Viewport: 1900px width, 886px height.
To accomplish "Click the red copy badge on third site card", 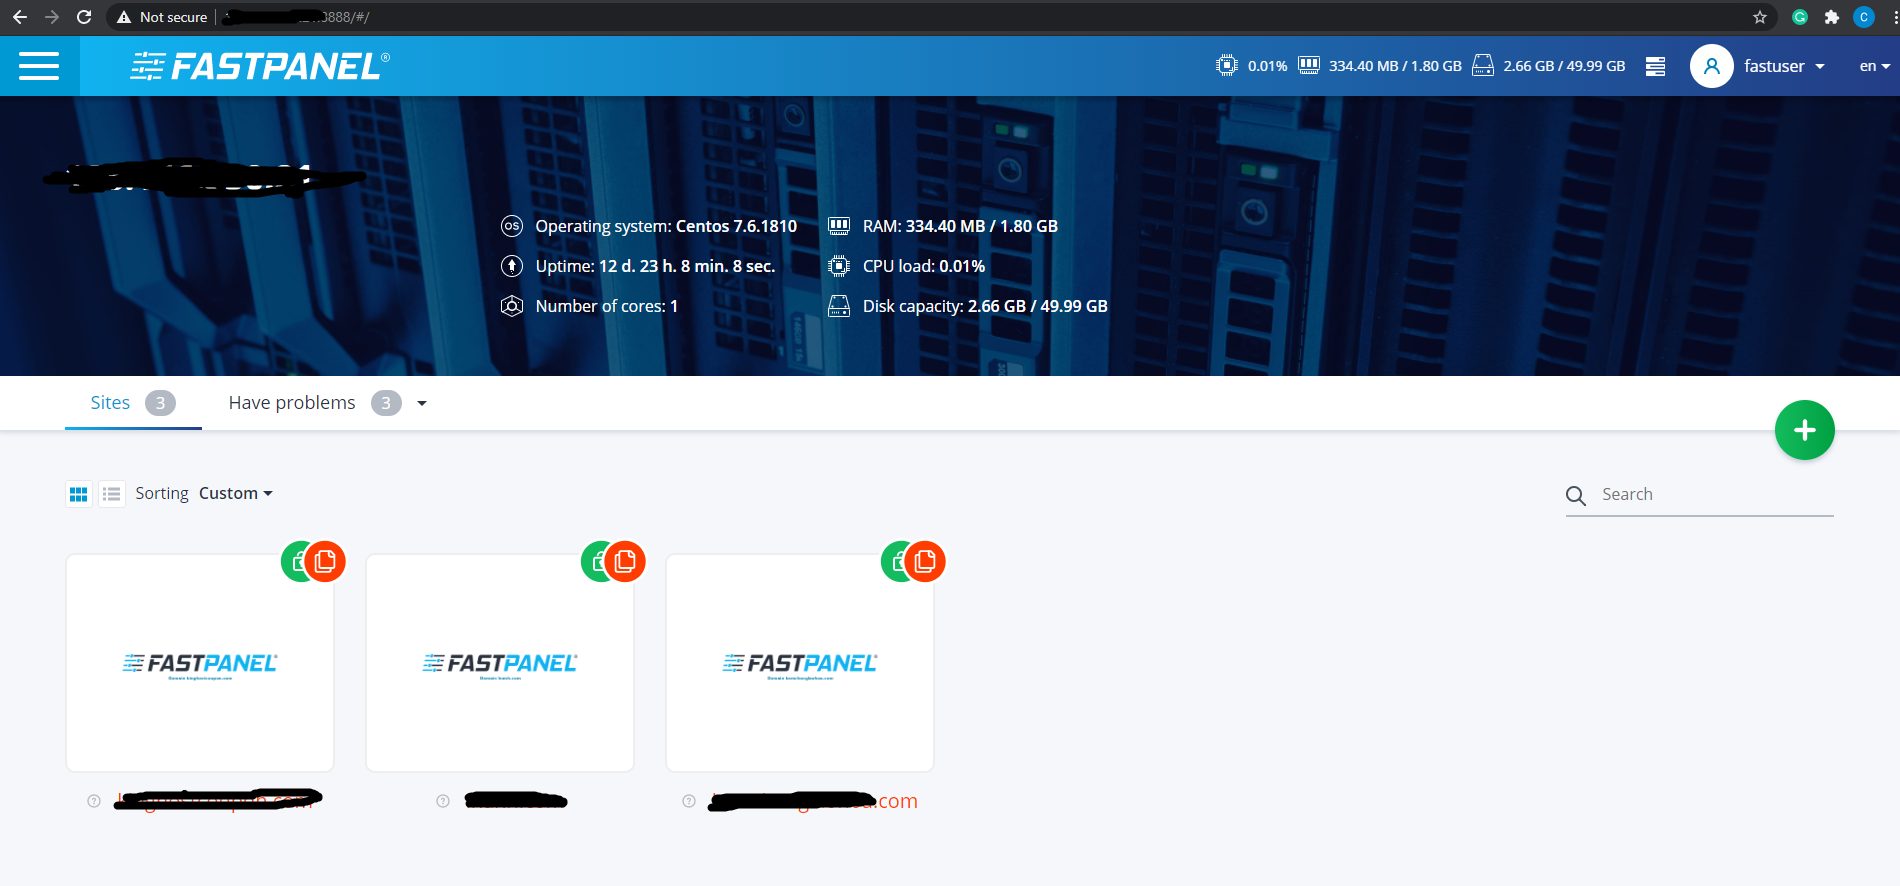I will (x=925, y=561).
